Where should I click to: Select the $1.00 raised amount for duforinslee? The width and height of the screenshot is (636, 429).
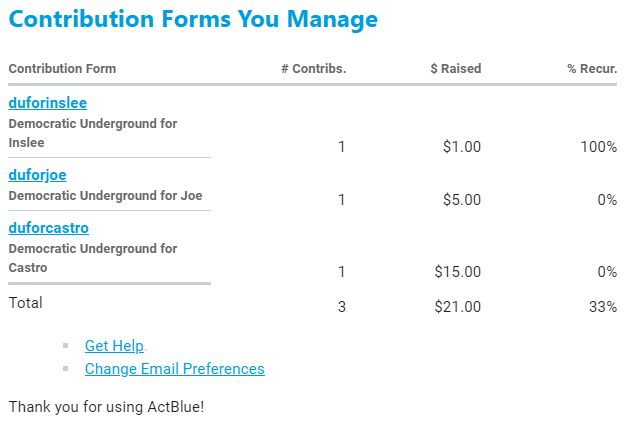pyautogui.click(x=461, y=147)
